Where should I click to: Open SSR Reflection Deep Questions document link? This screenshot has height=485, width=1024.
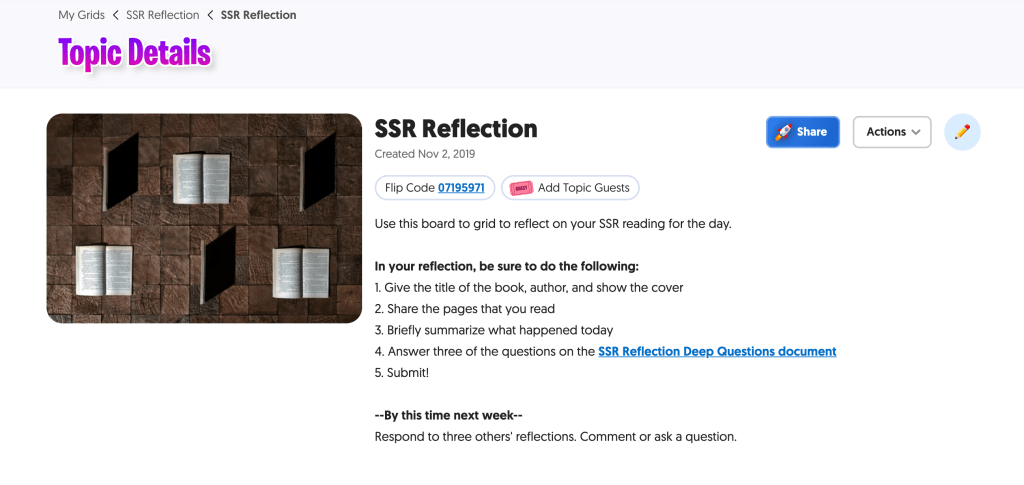[717, 352]
